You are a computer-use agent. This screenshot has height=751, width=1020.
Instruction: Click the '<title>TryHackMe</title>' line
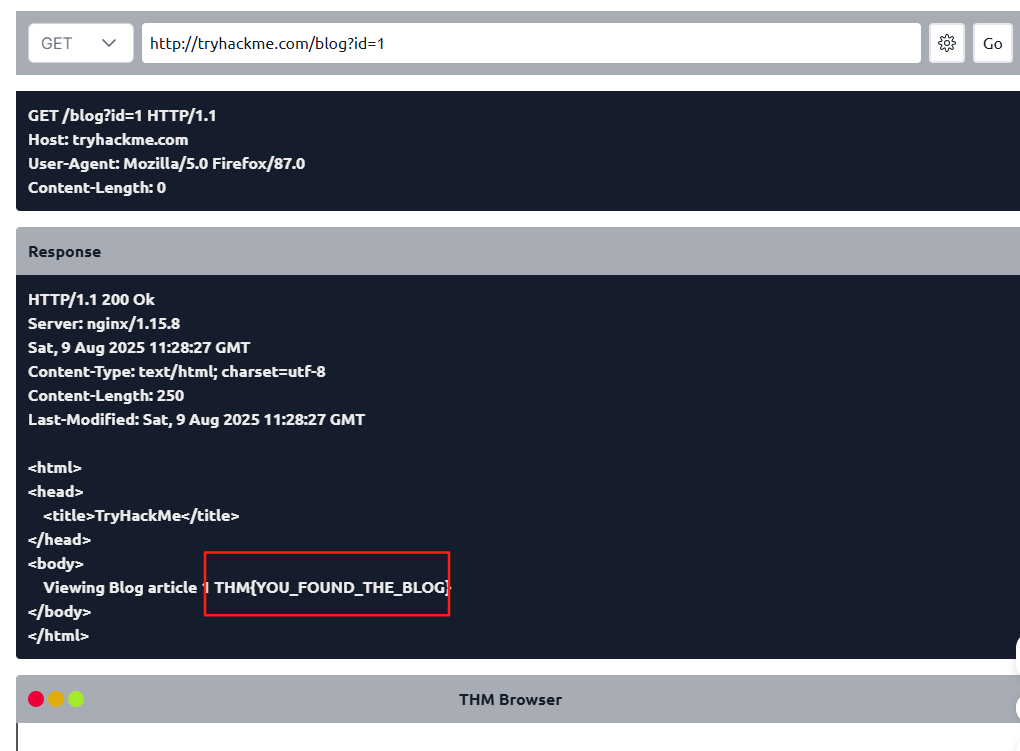coord(141,516)
